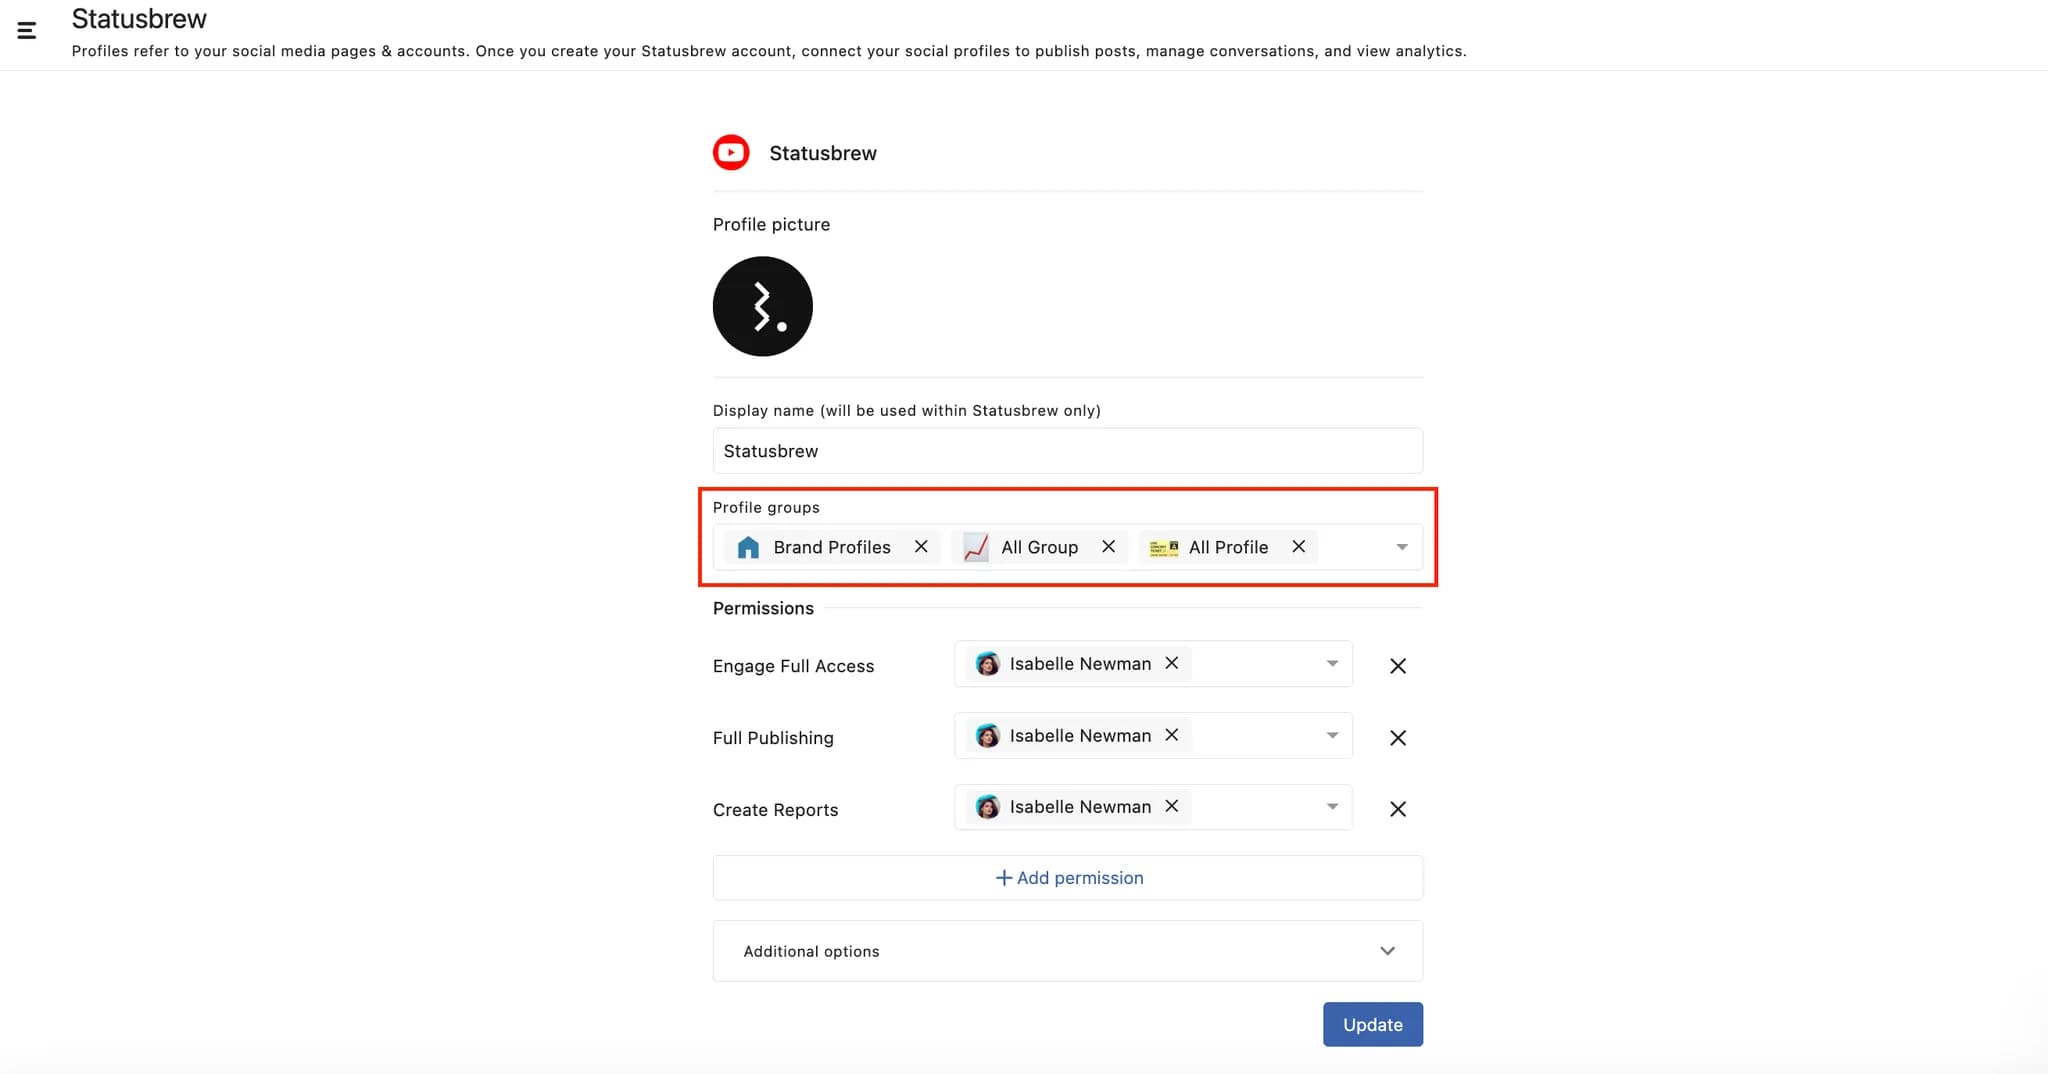Click the chart icon on All Group tag
The width and height of the screenshot is (2048, 1074).
975,547
